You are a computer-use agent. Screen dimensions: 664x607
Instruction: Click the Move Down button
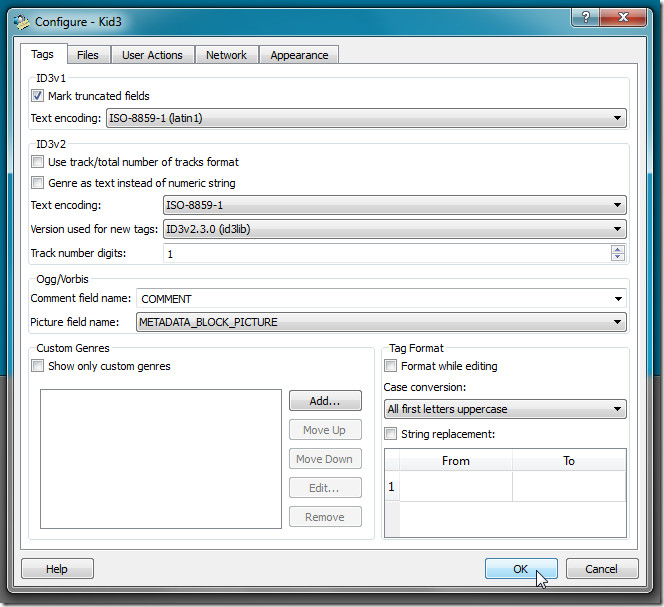click(x=325, y=459)
